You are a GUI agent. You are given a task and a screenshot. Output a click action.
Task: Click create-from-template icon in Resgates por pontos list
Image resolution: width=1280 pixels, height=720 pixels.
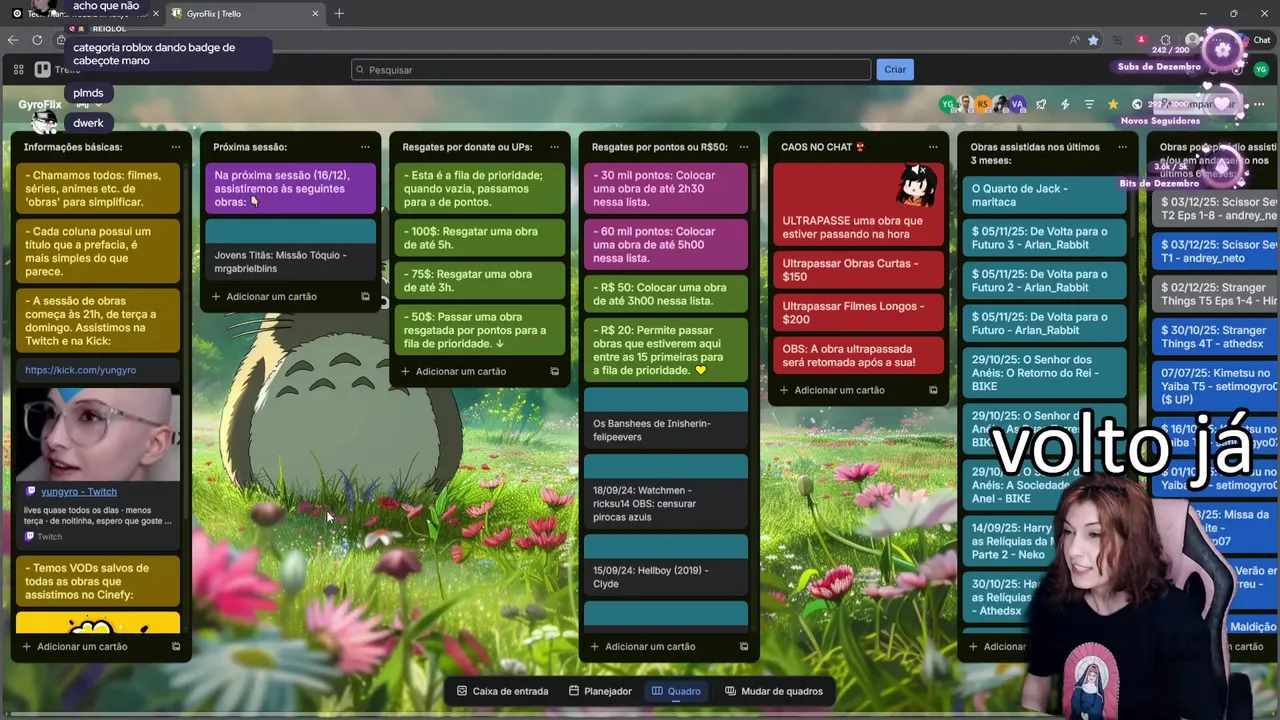click(743, 646)
